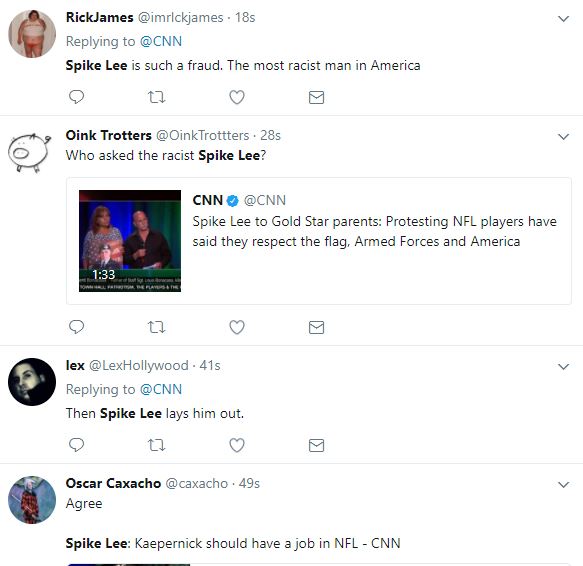The height and width of the screenshot is (566, 583).
Task: Visit the @LexHollywood profile handle
Action: 139,366
